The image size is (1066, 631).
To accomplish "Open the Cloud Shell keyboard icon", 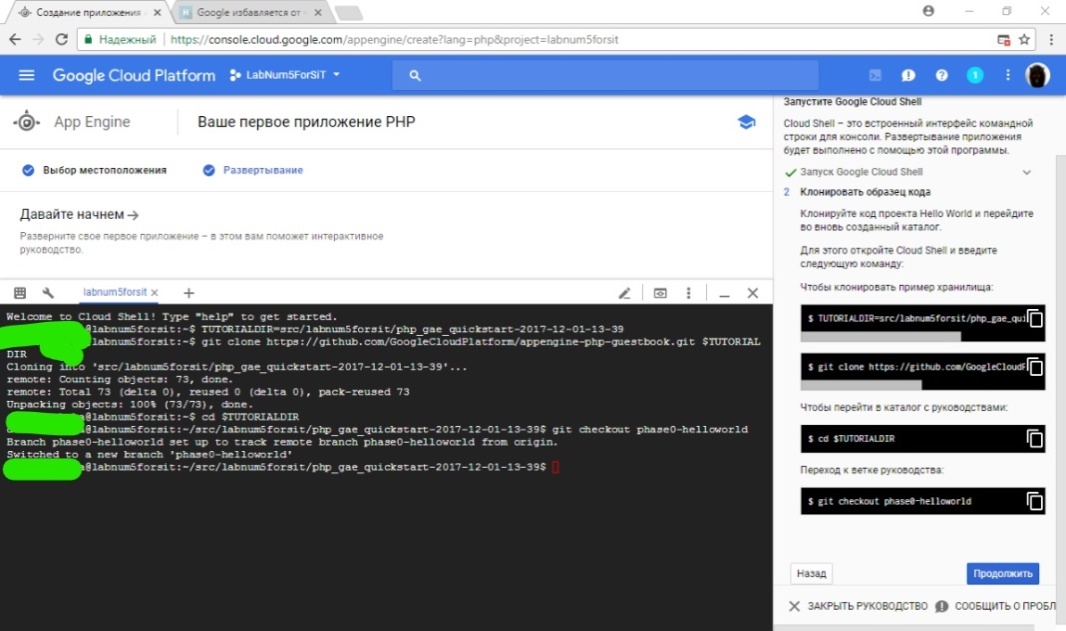I will (20, 293).
